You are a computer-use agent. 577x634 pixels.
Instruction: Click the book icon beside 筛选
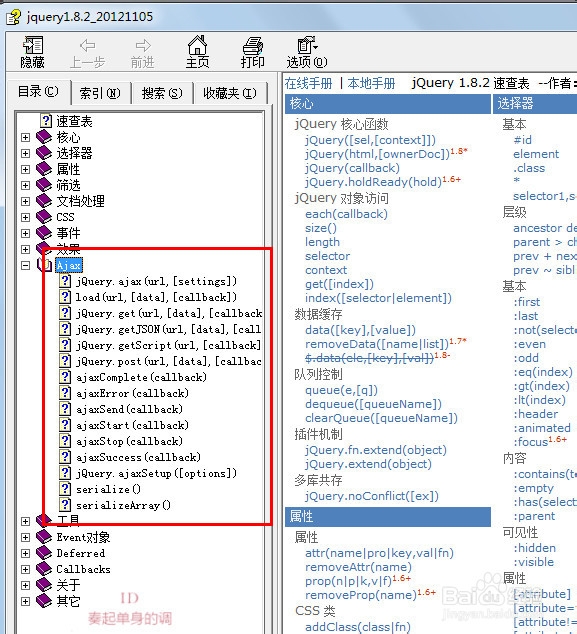coord(44,185)
